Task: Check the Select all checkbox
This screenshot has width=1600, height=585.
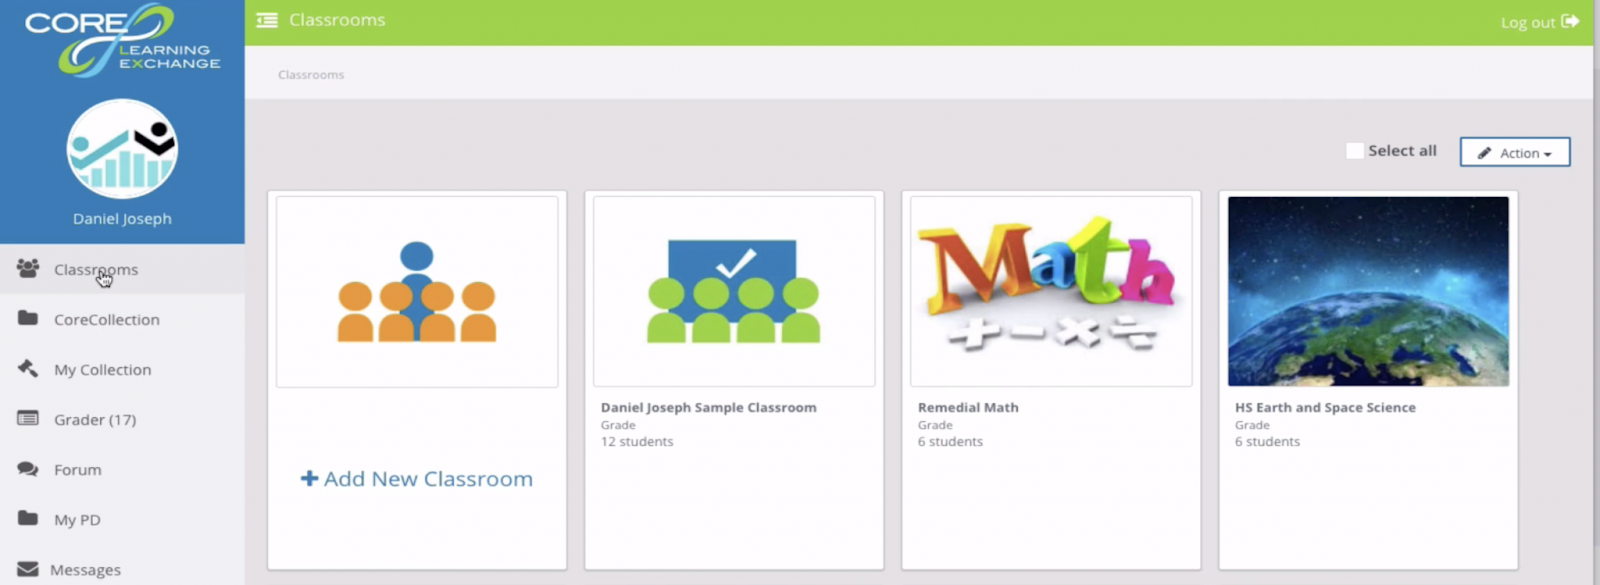Action: pyautogui.click(x=1355, y=151)
